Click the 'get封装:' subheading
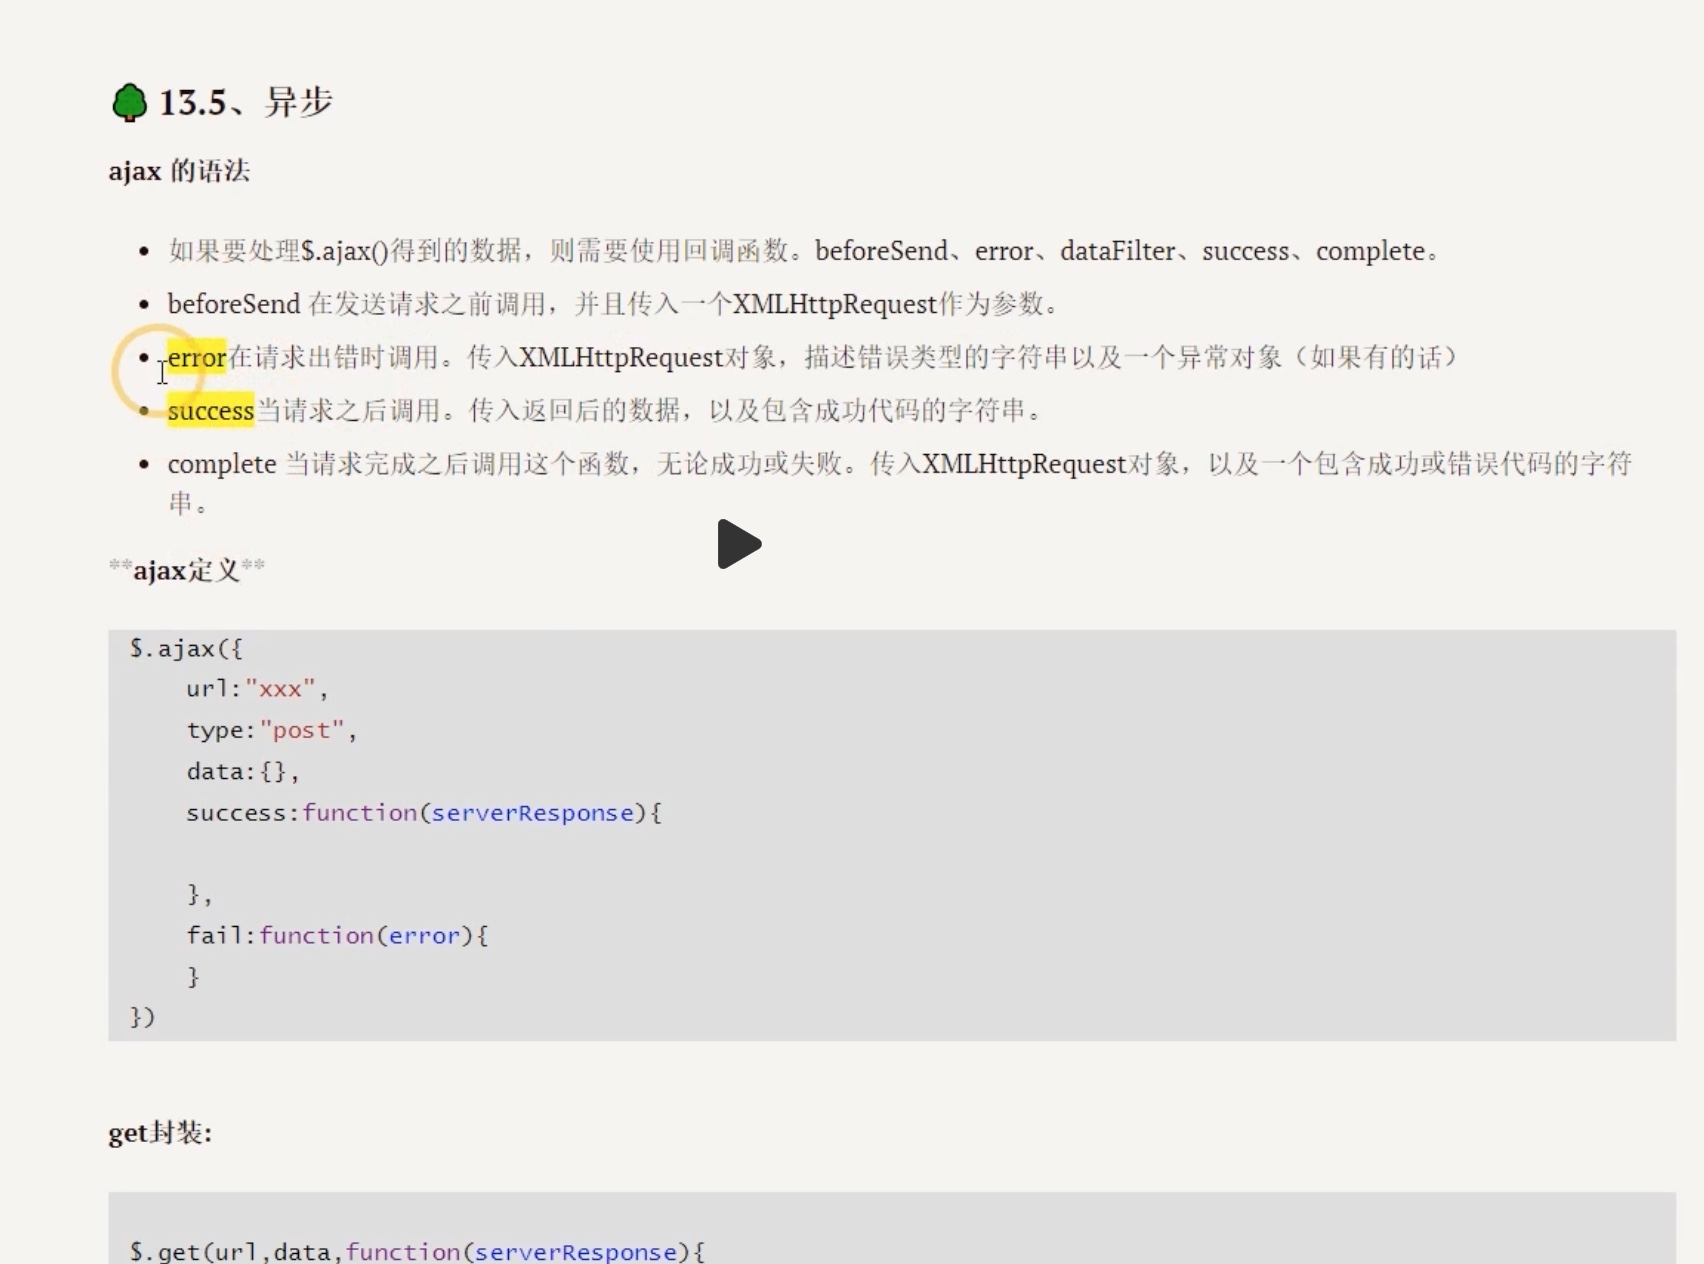The width and height of the screenshot is (1704, 1264). point(160,1133)
